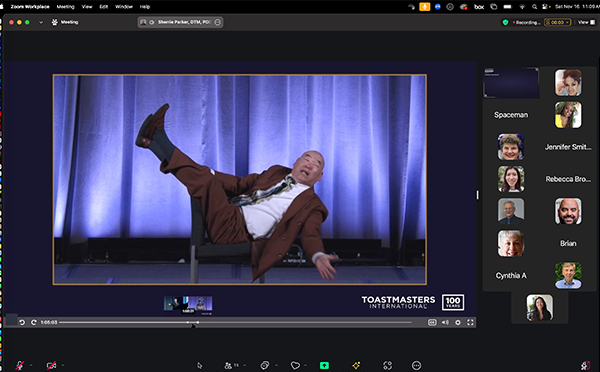Open the Edit menu

point(104,7)
